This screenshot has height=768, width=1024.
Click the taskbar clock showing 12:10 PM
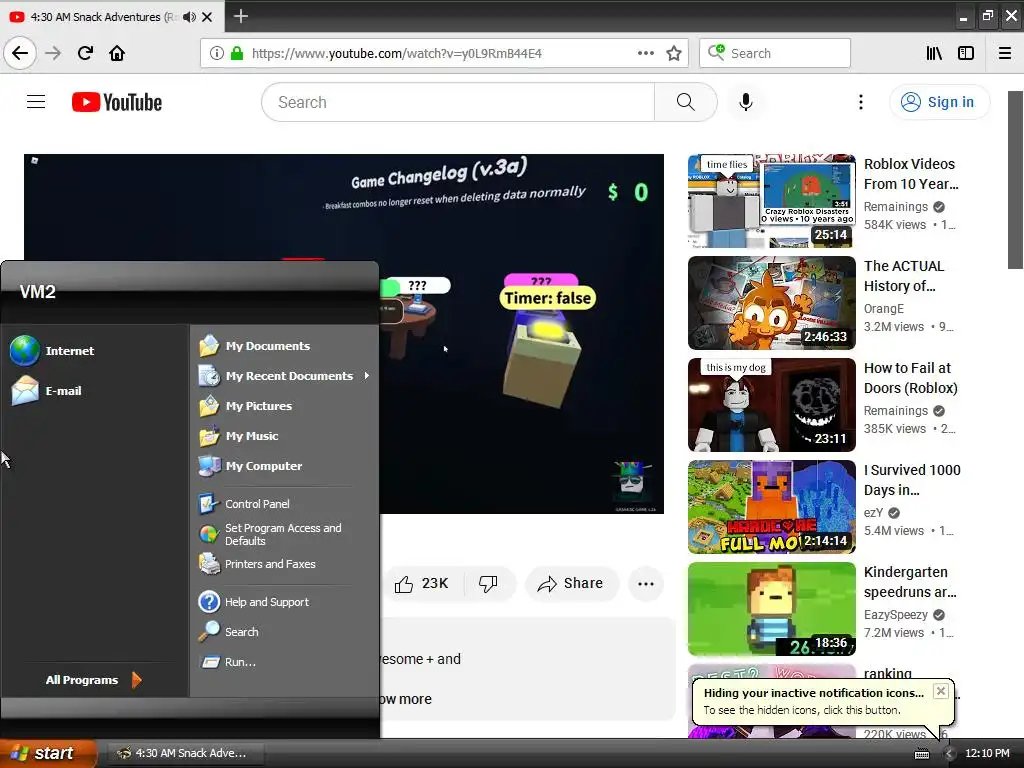tap(987, 754)
